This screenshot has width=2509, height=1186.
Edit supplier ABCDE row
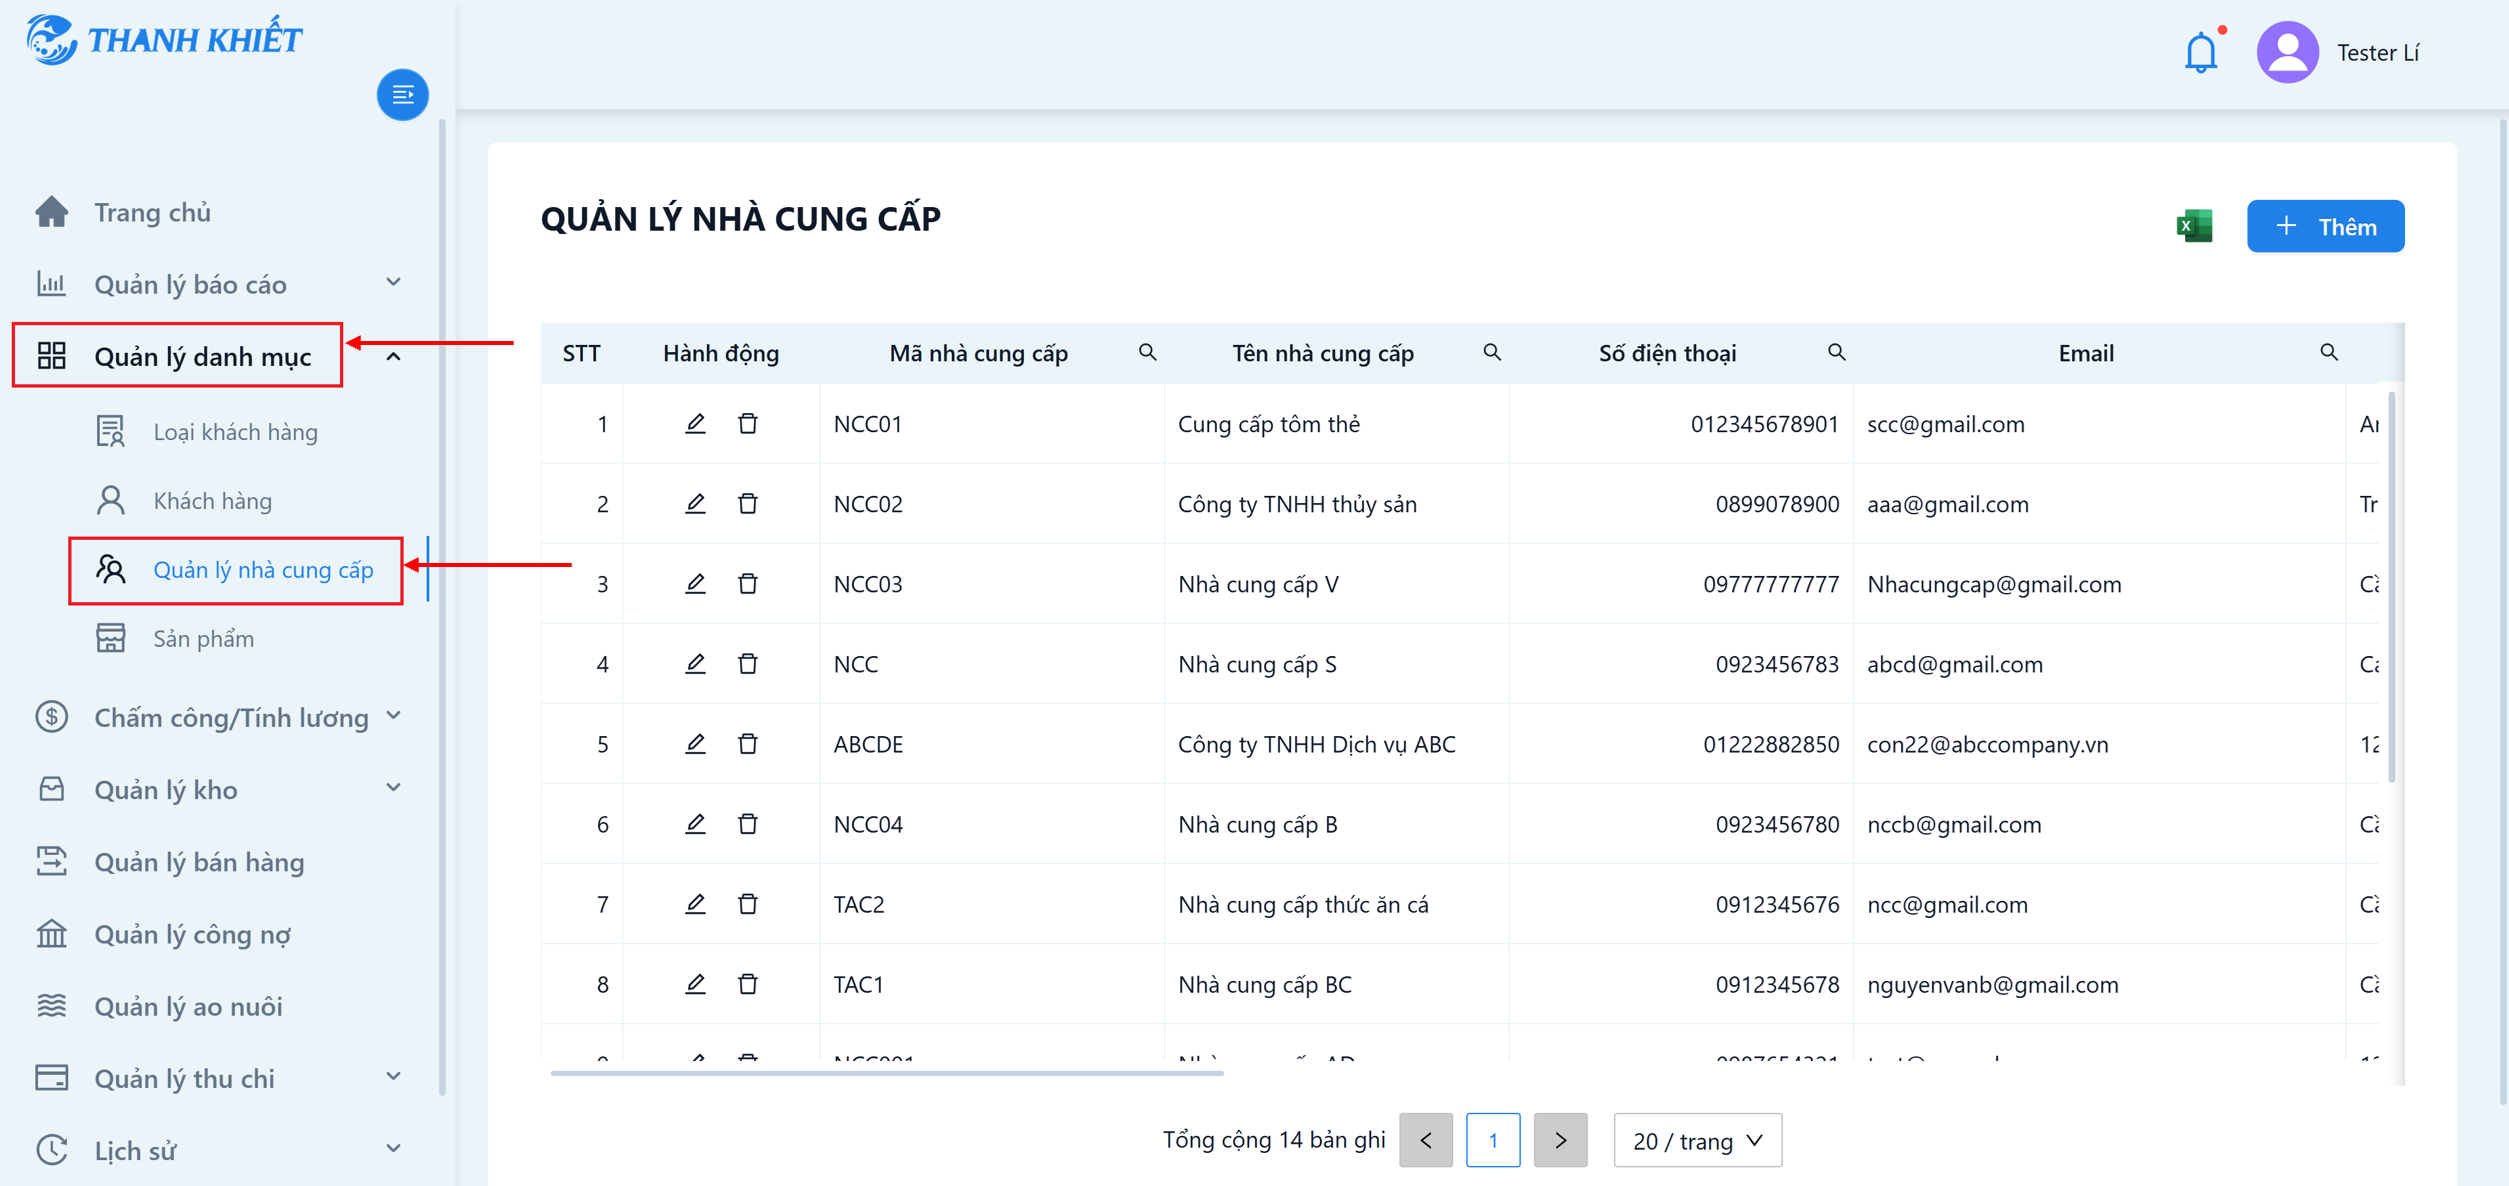pyautogui.click(x=695, y=743)
